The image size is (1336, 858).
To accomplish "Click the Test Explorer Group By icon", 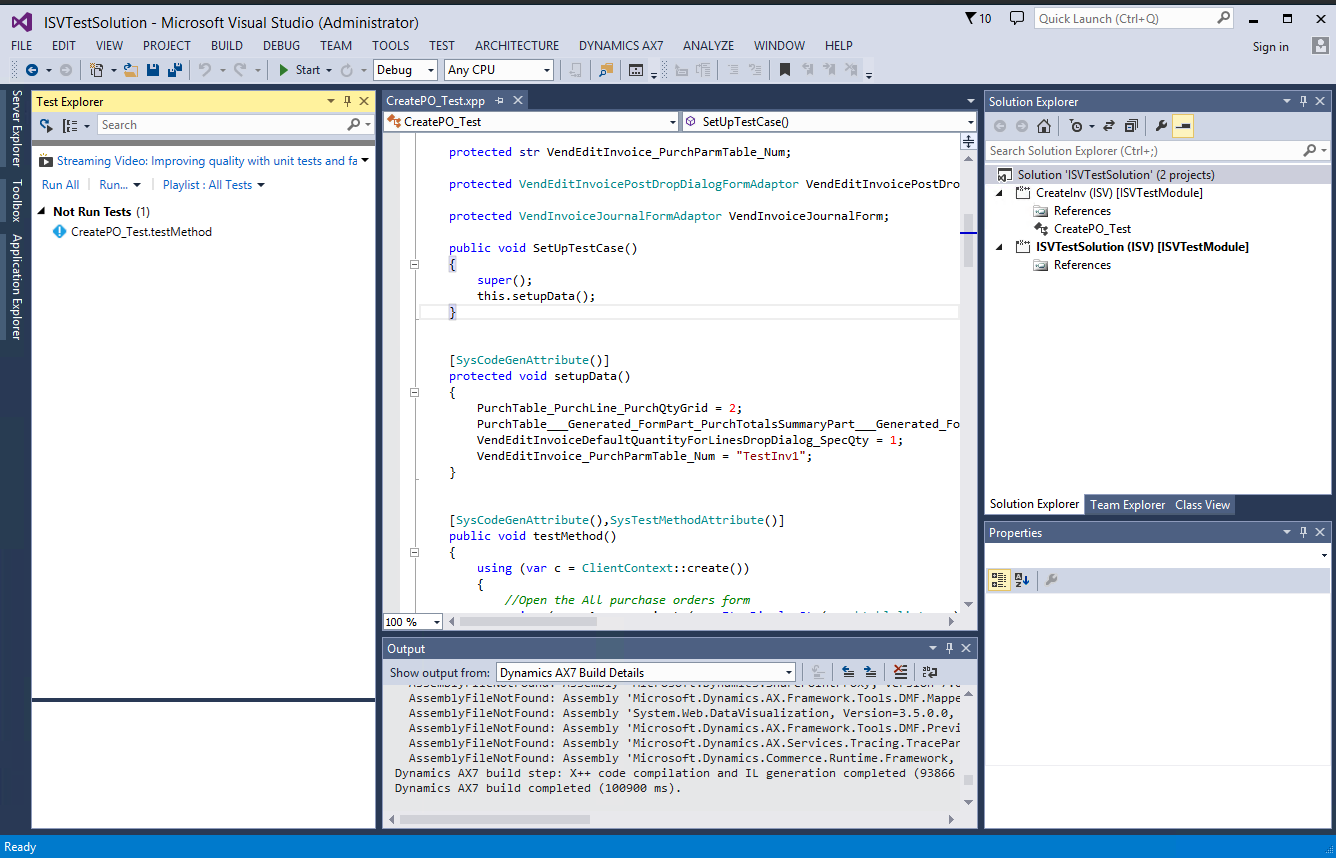I will point(70,125).
